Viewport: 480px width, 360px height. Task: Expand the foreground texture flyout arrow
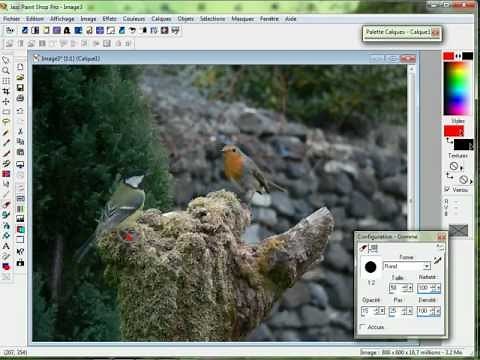click(x=462, y=167)
